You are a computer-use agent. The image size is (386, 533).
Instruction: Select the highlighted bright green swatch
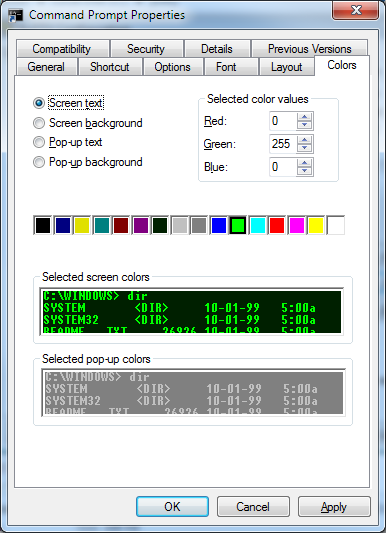[x=238, y=225]
